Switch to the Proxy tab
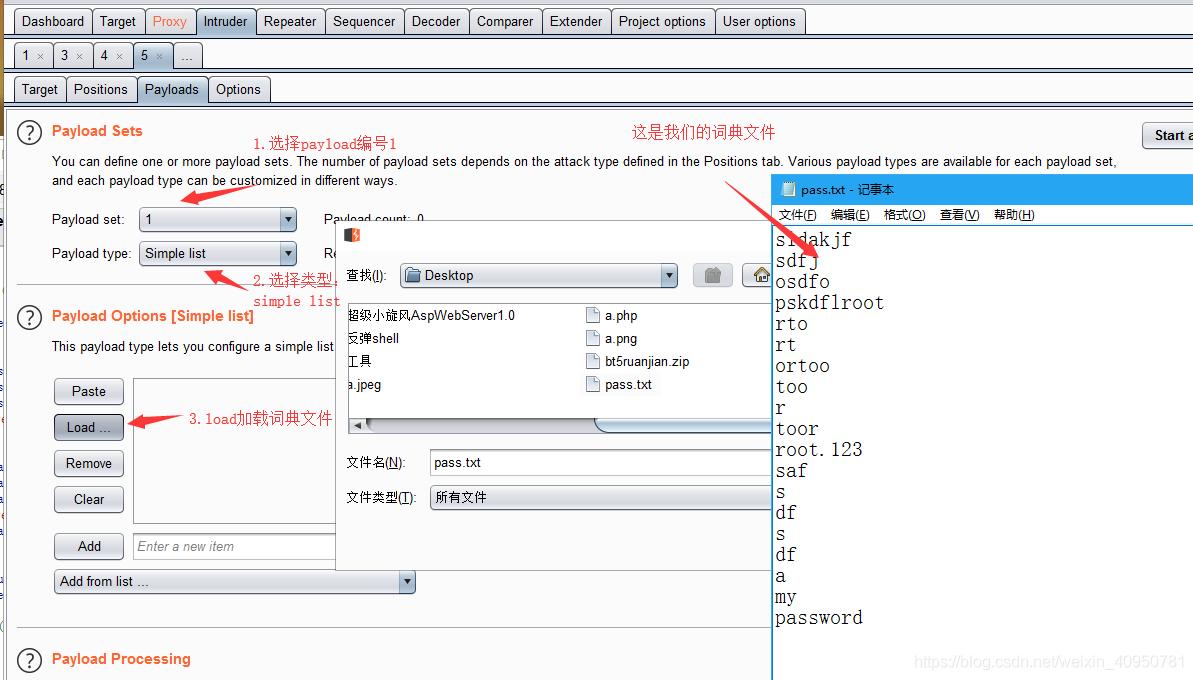This screenshot has height=680, width=1193. 169,21
